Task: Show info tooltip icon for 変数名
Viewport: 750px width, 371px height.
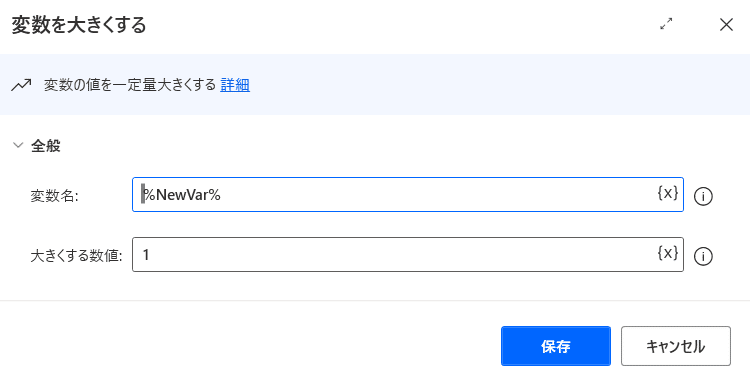Action: click(703, 196)
